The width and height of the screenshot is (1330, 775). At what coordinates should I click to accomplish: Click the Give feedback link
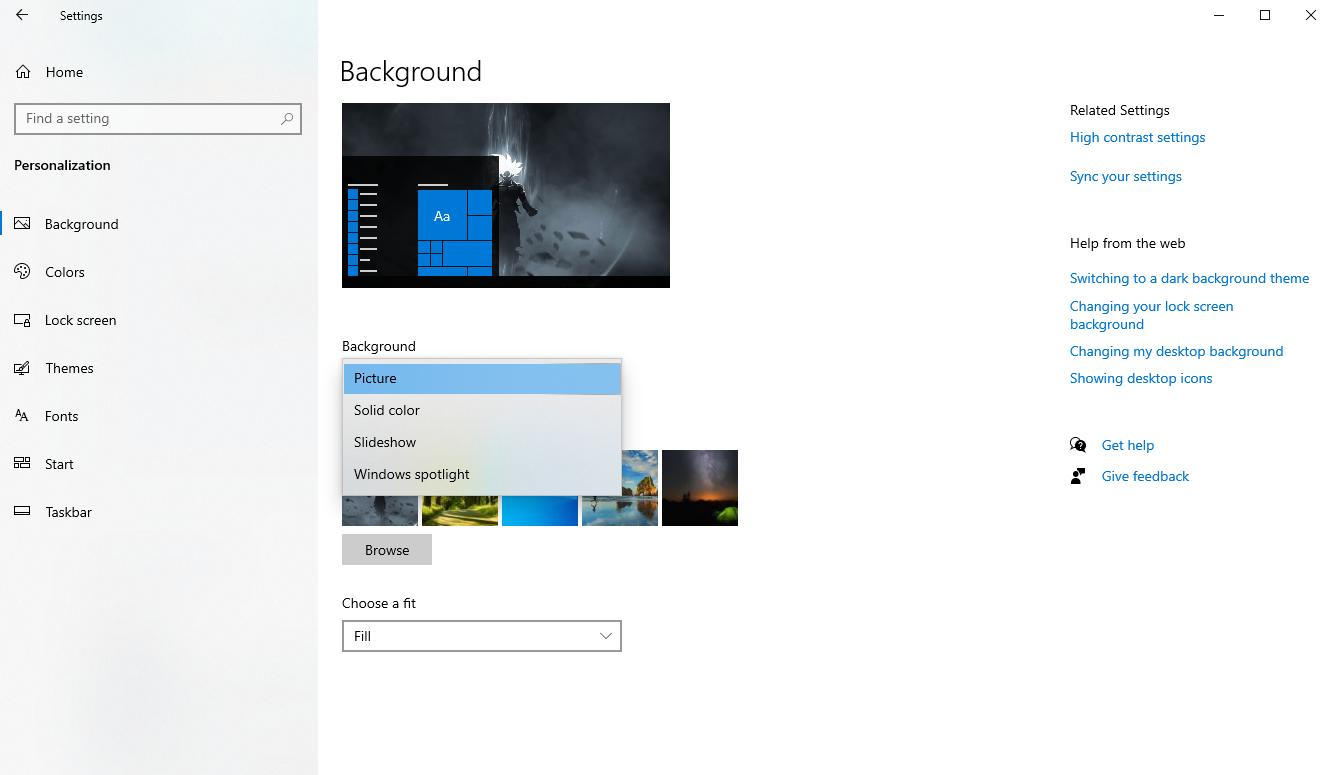(x=1145, y=476)
